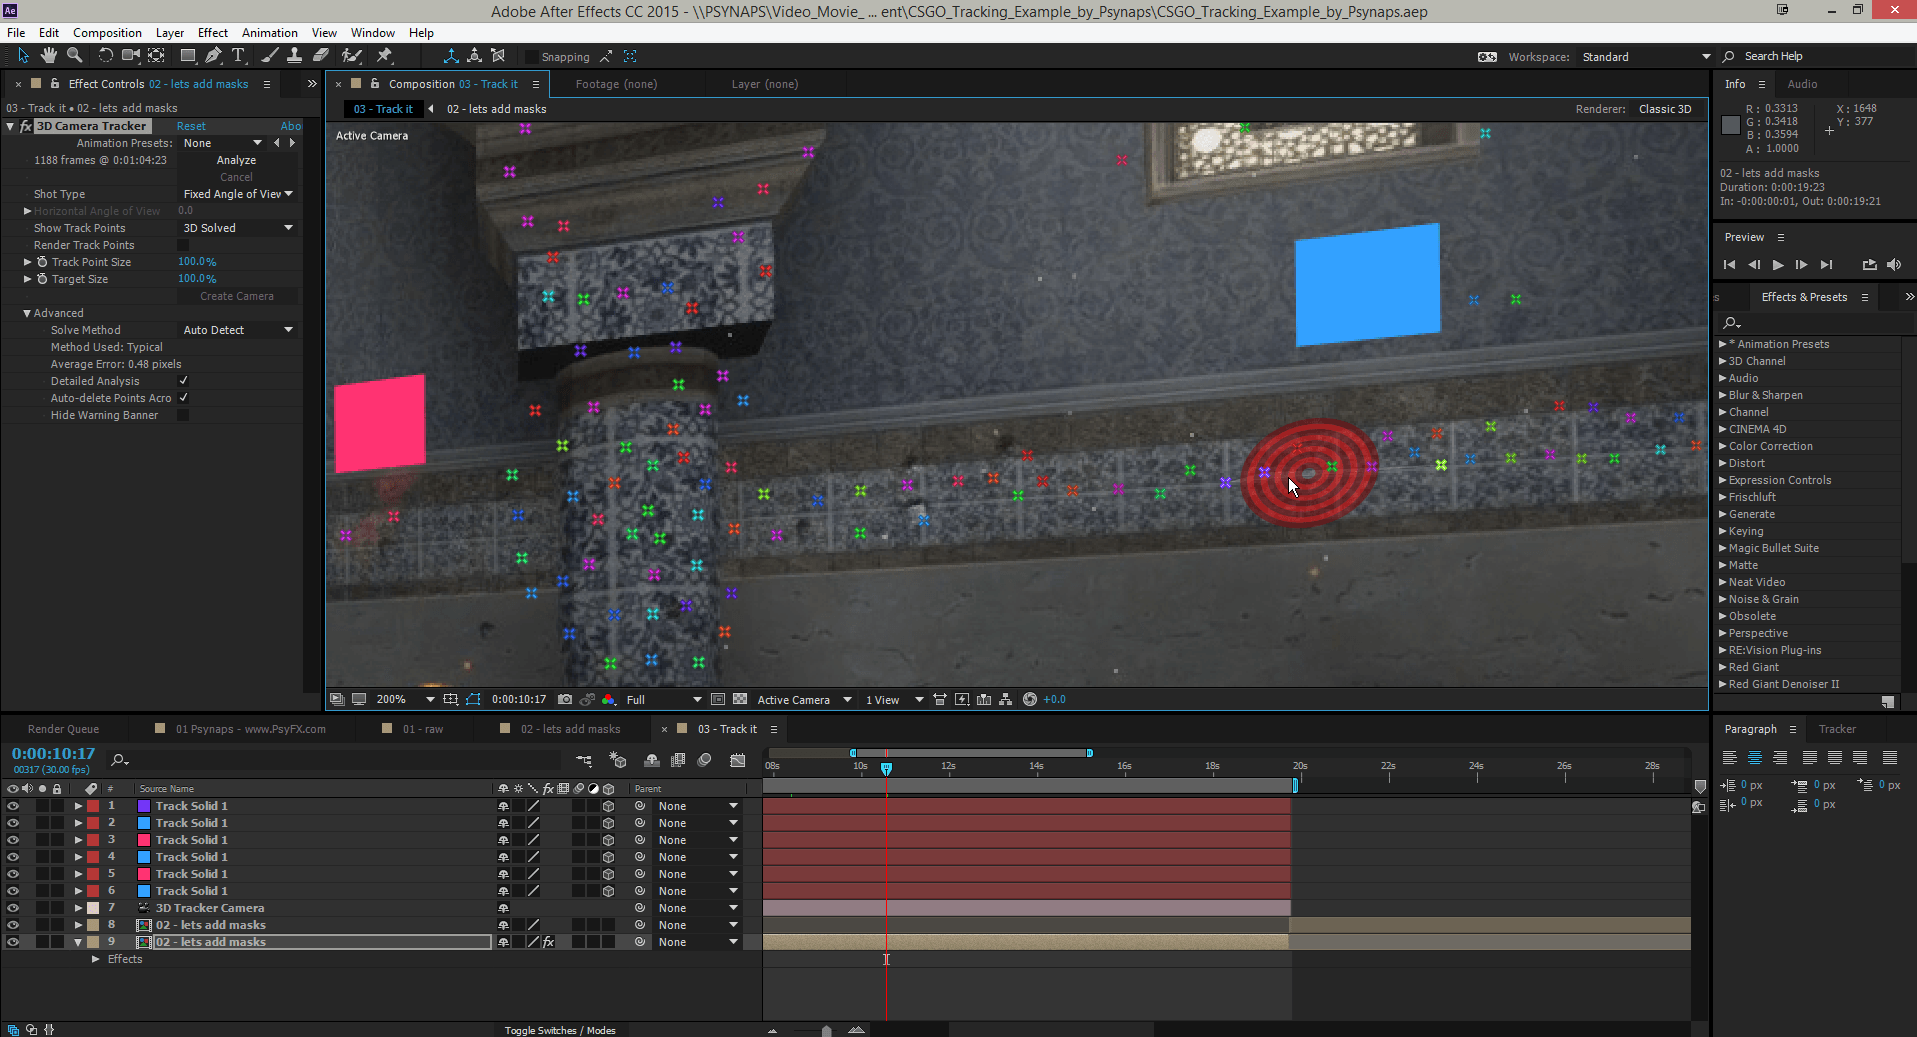Screen dimensions: 1917x1037
Task: Open viewer magnification 200% dropdown
Action: click(x=405, y=699)
